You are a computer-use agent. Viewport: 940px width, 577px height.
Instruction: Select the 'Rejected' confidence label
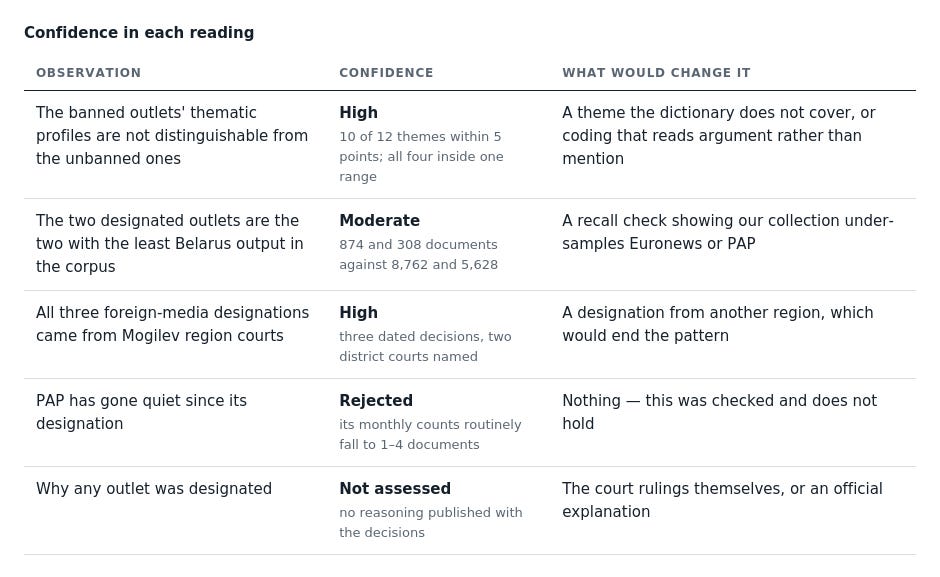pos(376,401)
